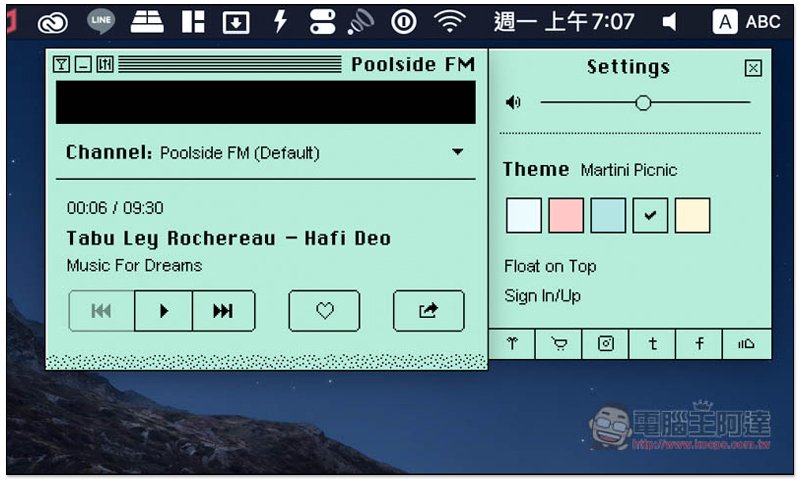Minimize the Poolside FM player window
This screenshot has width=800, height=480.
83,64
